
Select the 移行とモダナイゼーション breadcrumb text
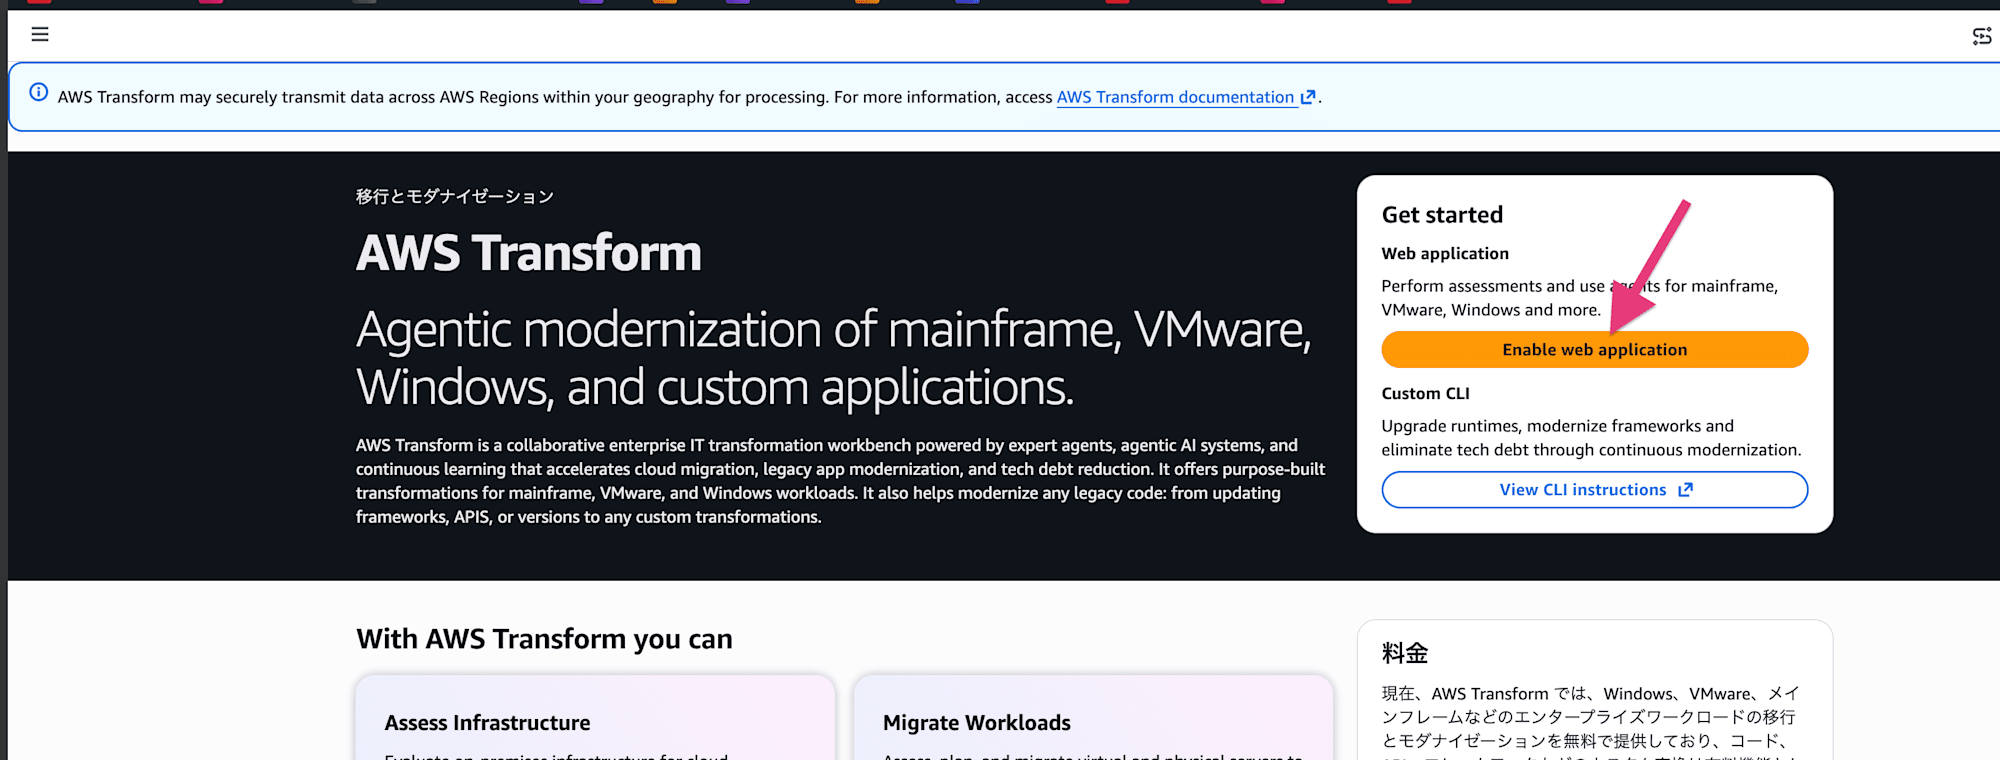click(x=455, y=196)
